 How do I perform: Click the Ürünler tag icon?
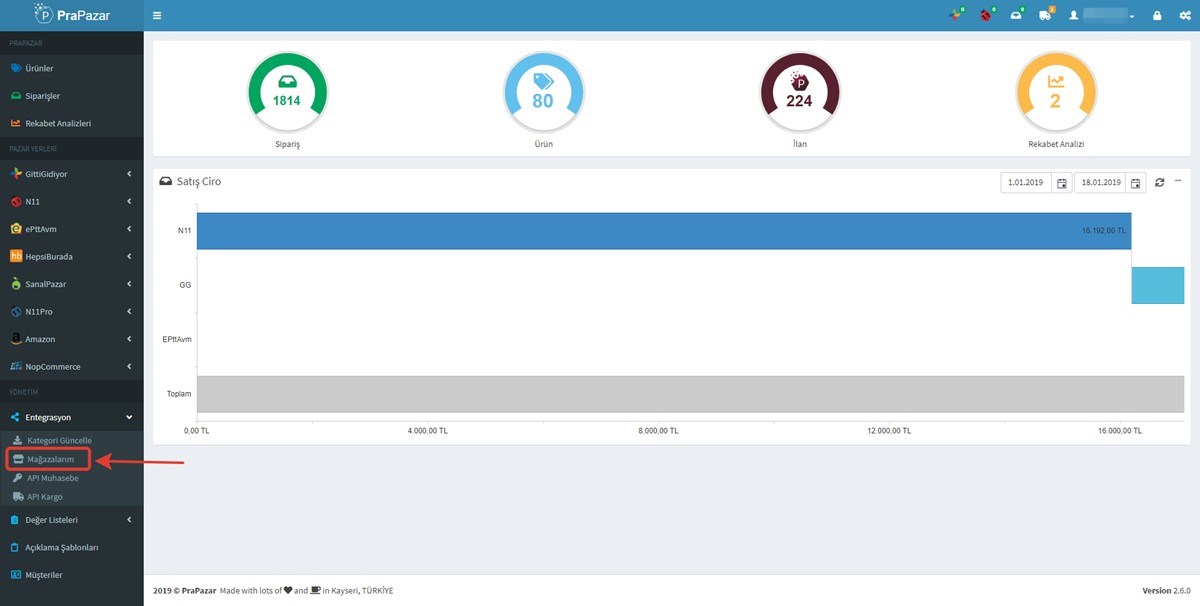[x=15, y=68]
